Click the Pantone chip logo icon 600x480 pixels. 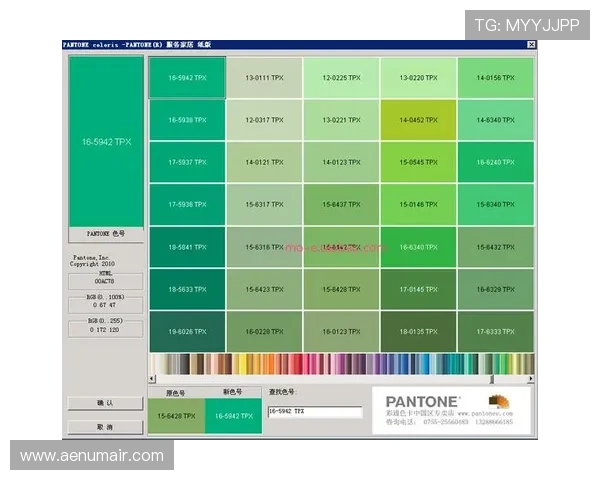498,402
